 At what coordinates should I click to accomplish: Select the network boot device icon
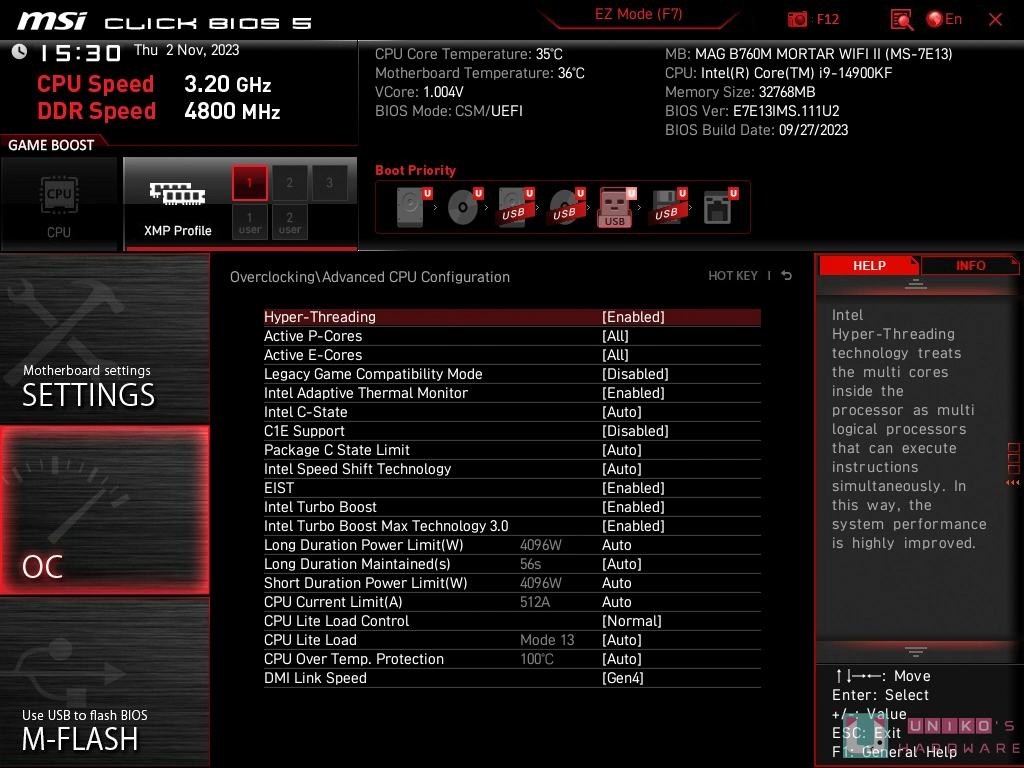click(718, 208)
